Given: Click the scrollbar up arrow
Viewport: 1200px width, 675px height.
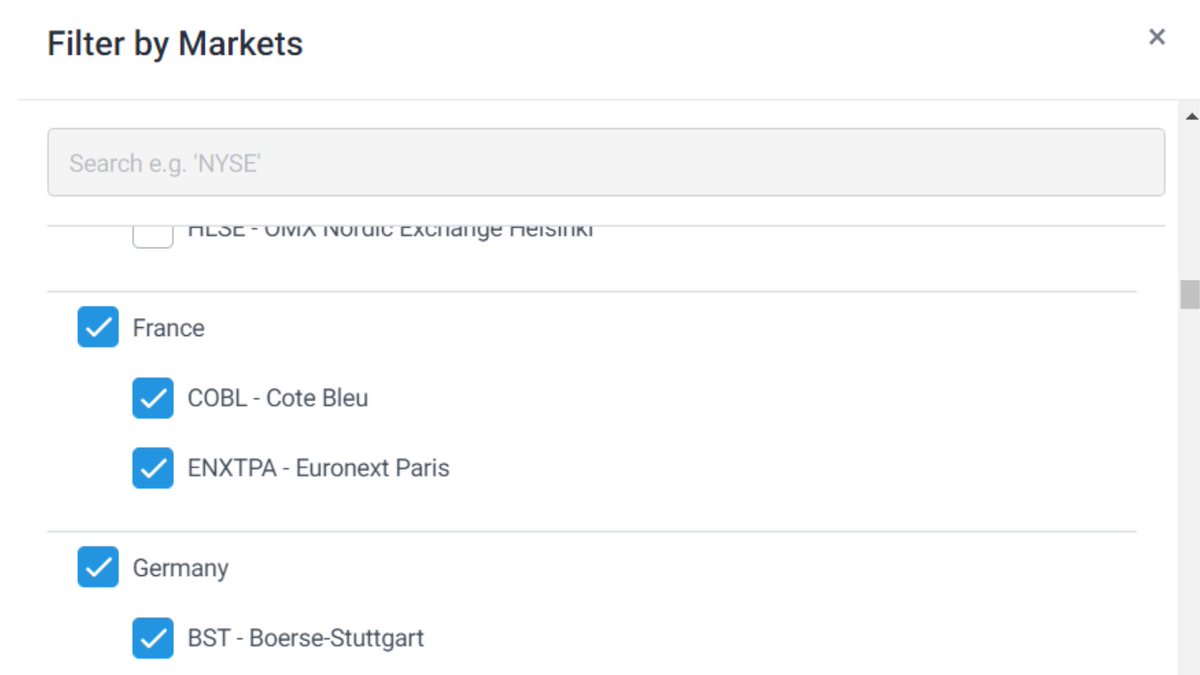Looking at the screenshot, I should click(x=1190, y=115).
